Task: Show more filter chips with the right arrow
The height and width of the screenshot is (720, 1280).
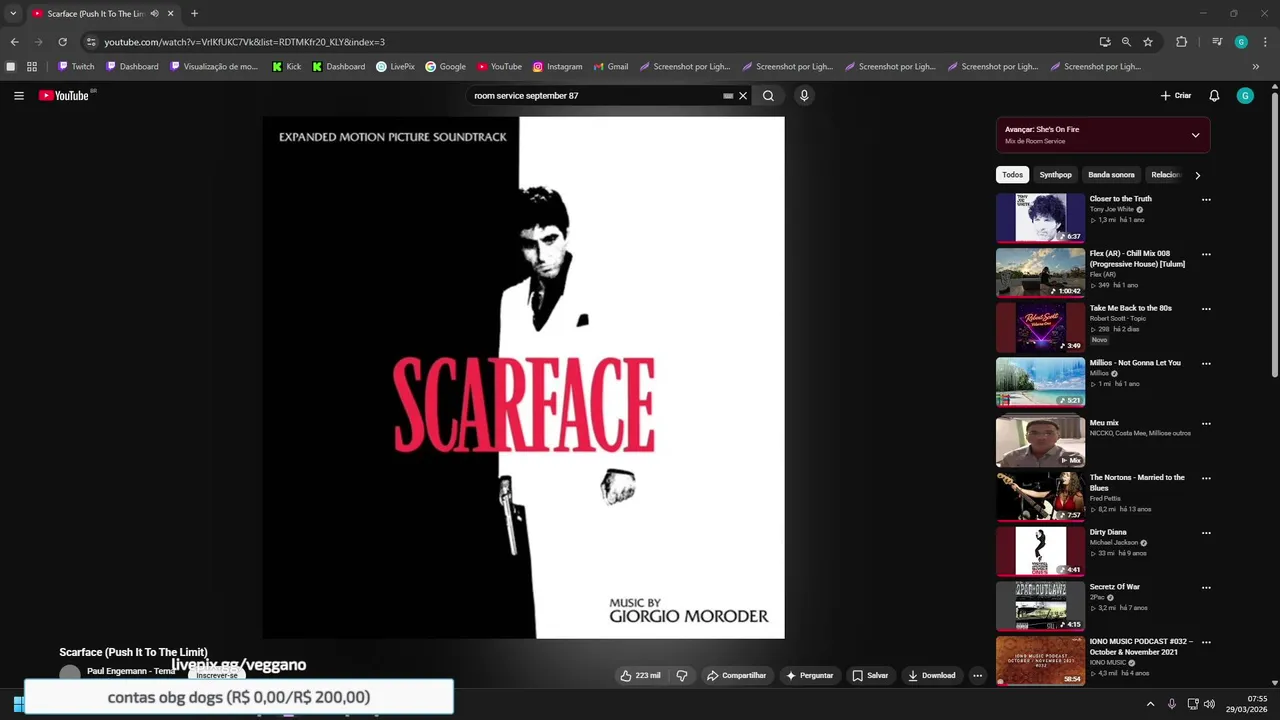Action: (1197, 175)
